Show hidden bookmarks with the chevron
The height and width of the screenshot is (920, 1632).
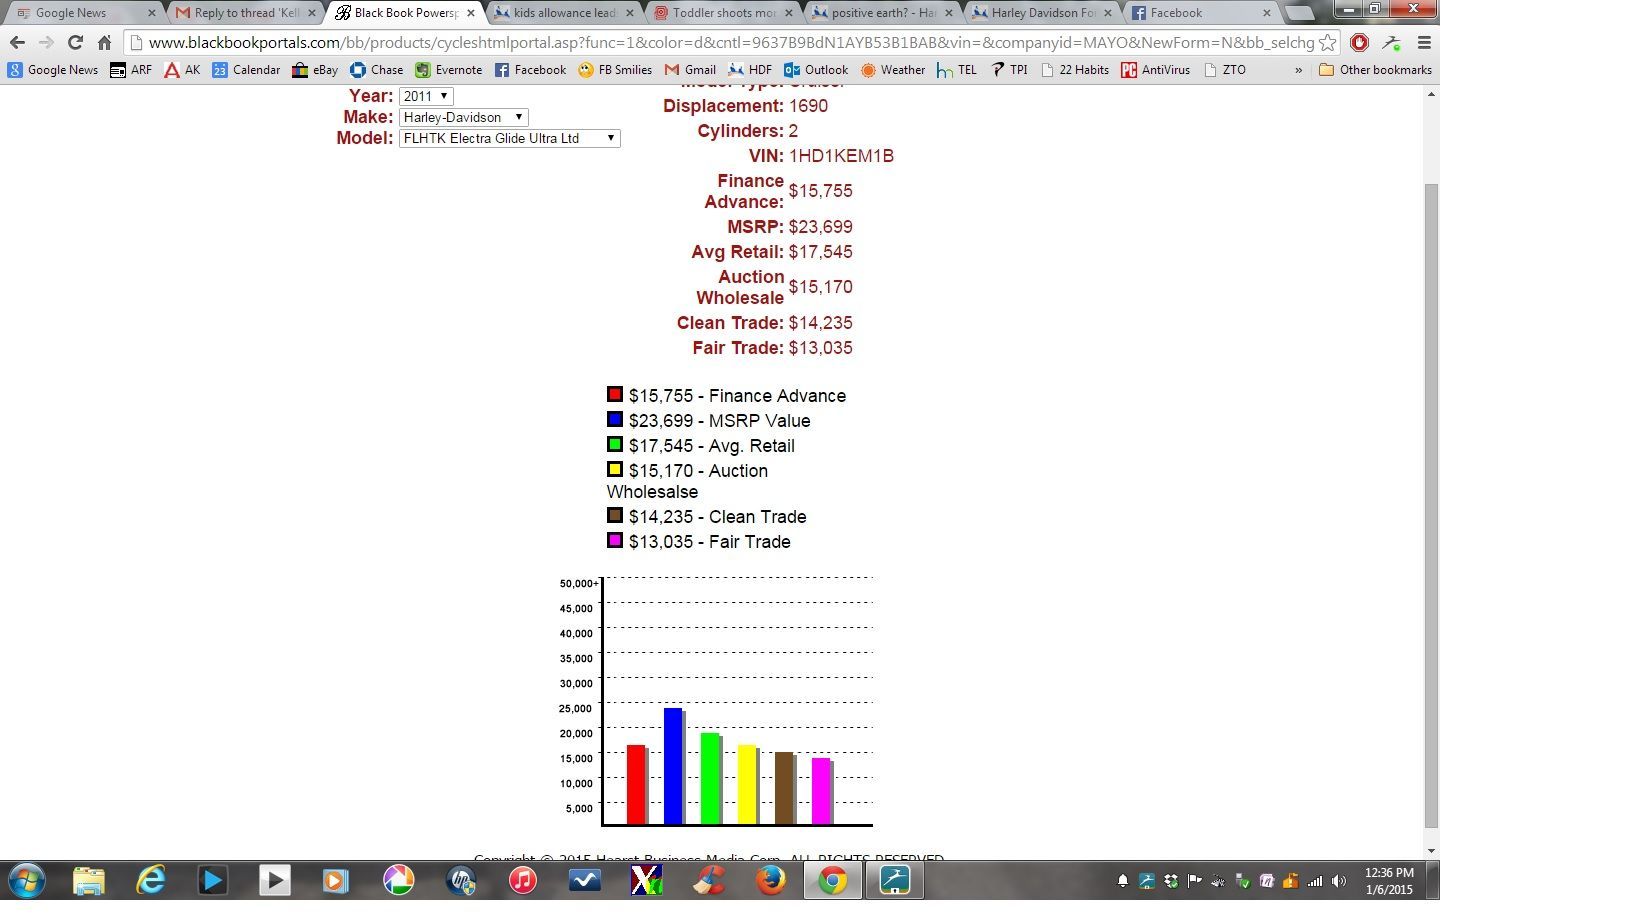pos(1298,70)
